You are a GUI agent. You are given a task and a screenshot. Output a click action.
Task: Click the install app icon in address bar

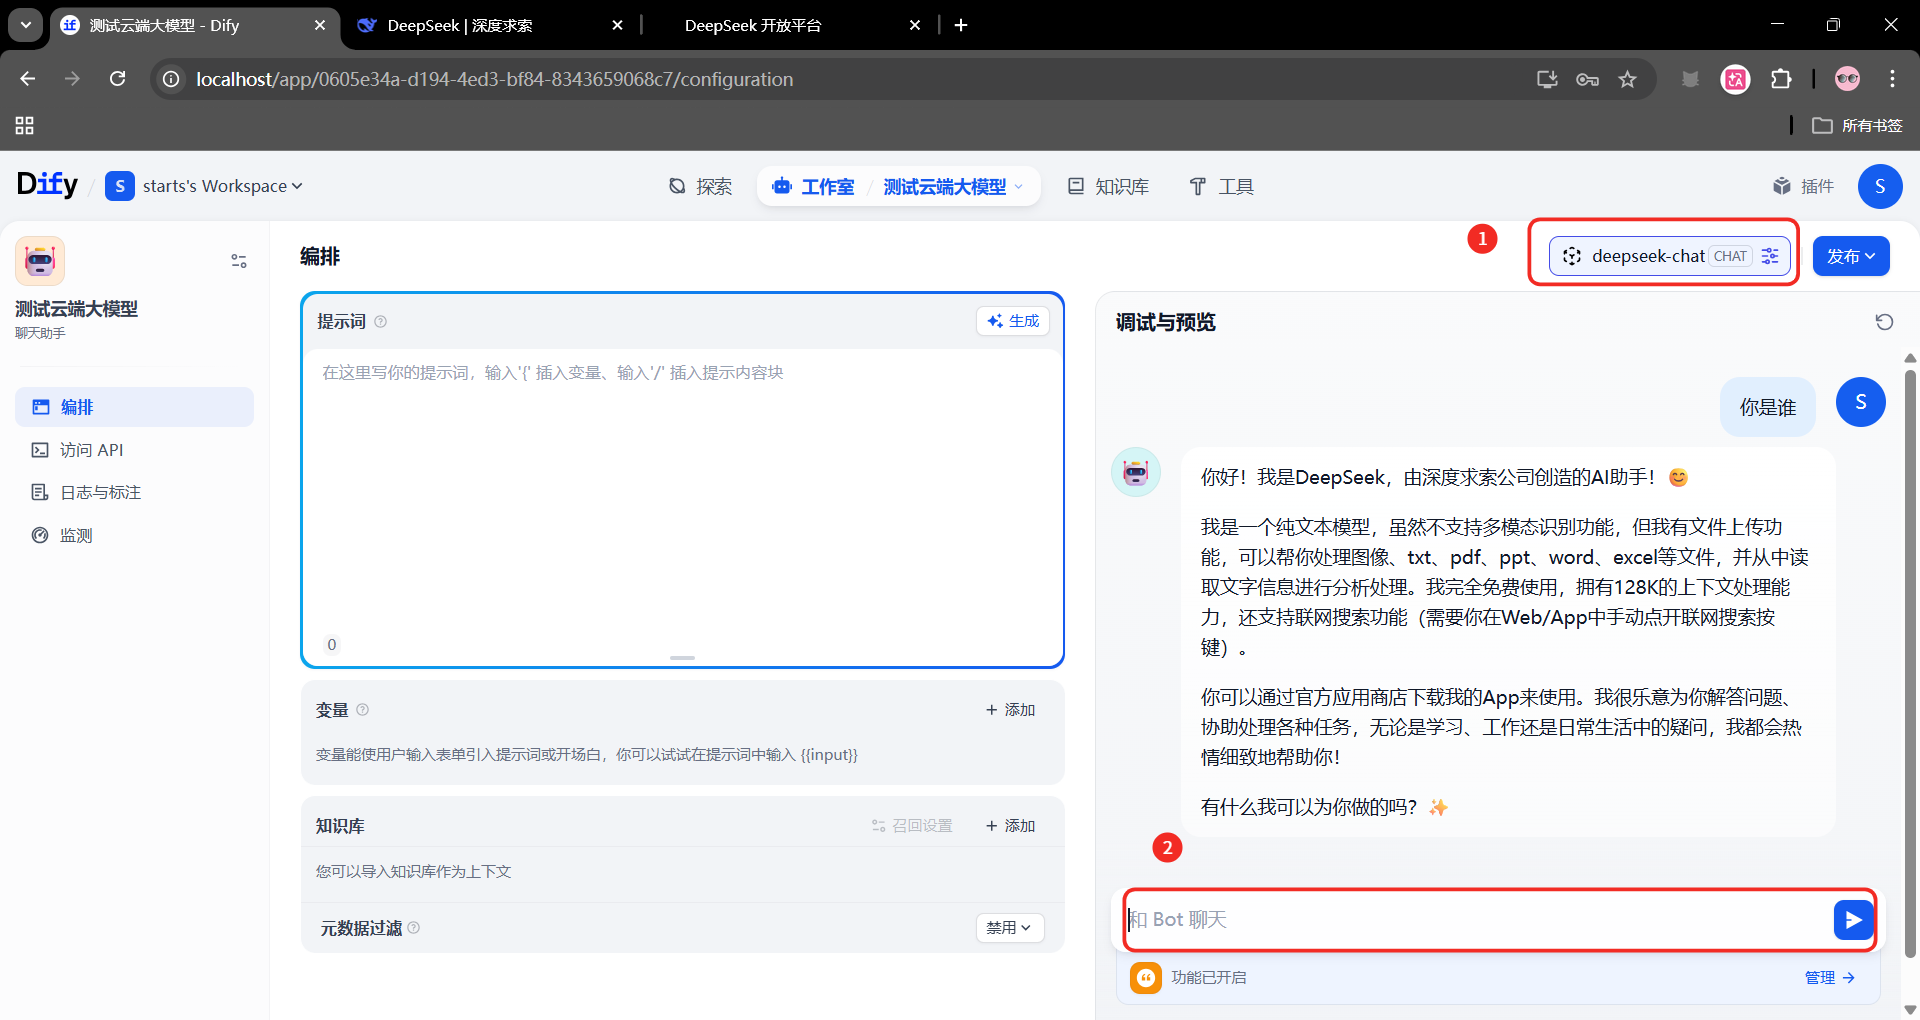tap(1547, 79)
